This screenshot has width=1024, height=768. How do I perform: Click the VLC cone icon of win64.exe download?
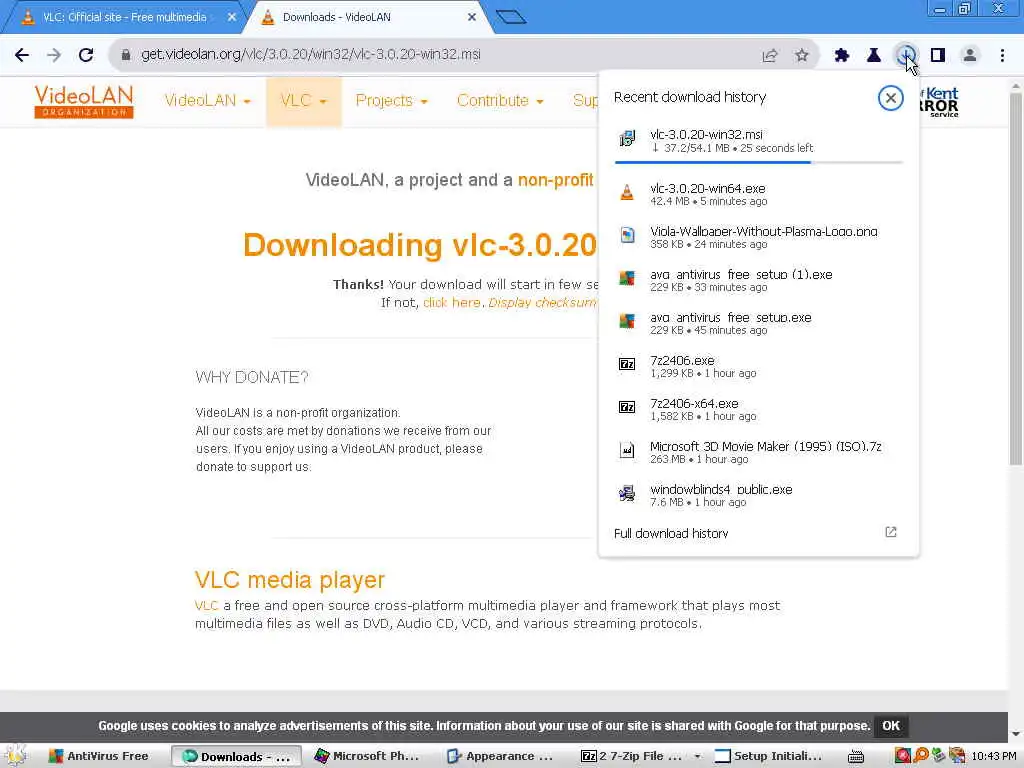pos(627,192)
